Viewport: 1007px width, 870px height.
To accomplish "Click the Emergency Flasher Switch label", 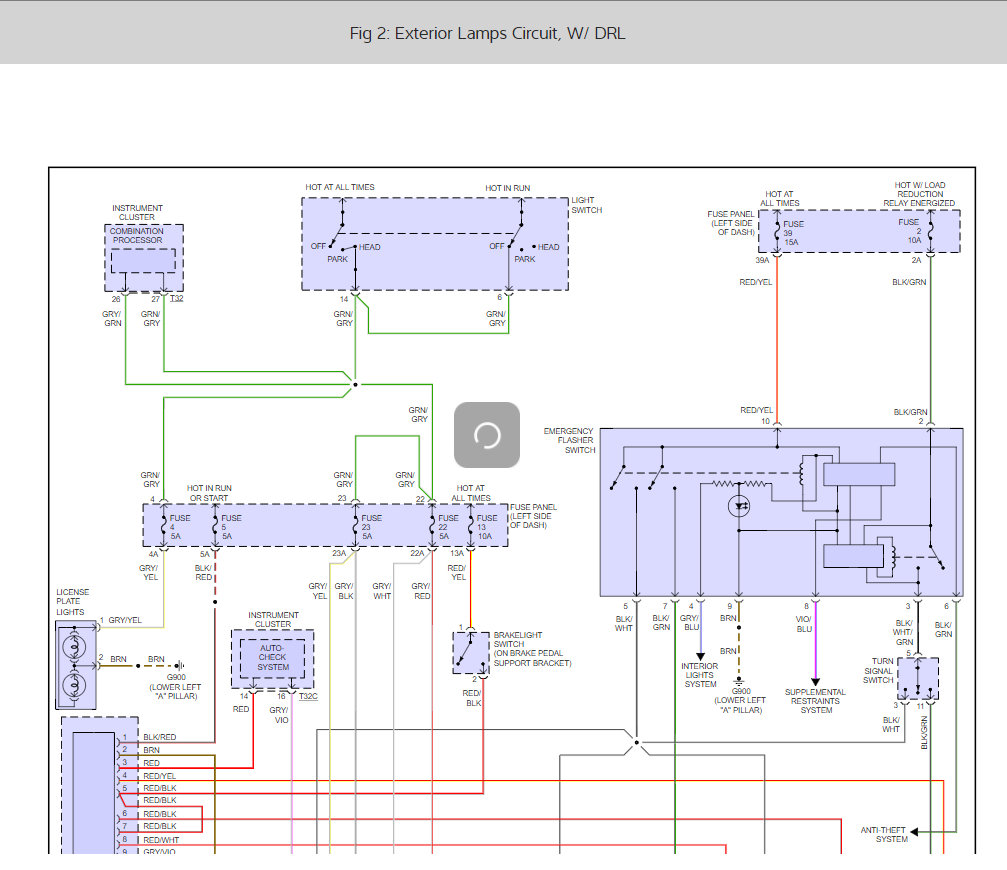I will 568,440.
